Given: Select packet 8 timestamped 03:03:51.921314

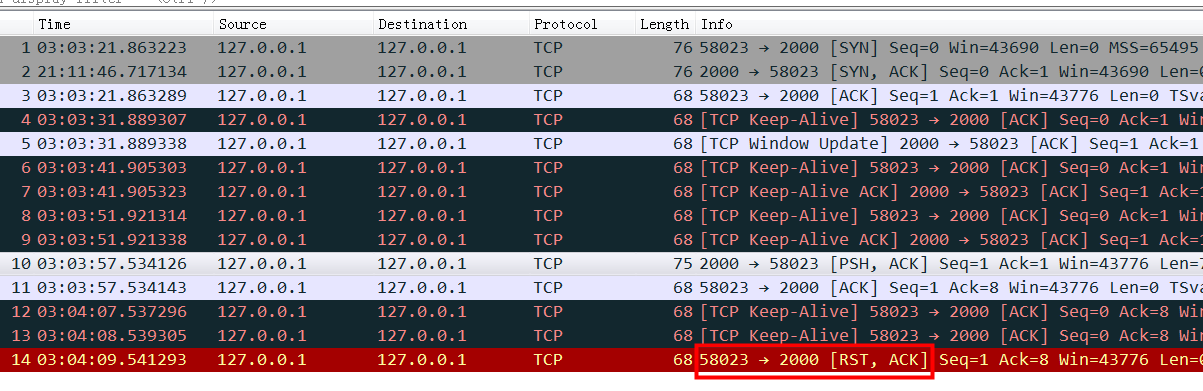Looking at the screenshot, I should coord(601,216).
